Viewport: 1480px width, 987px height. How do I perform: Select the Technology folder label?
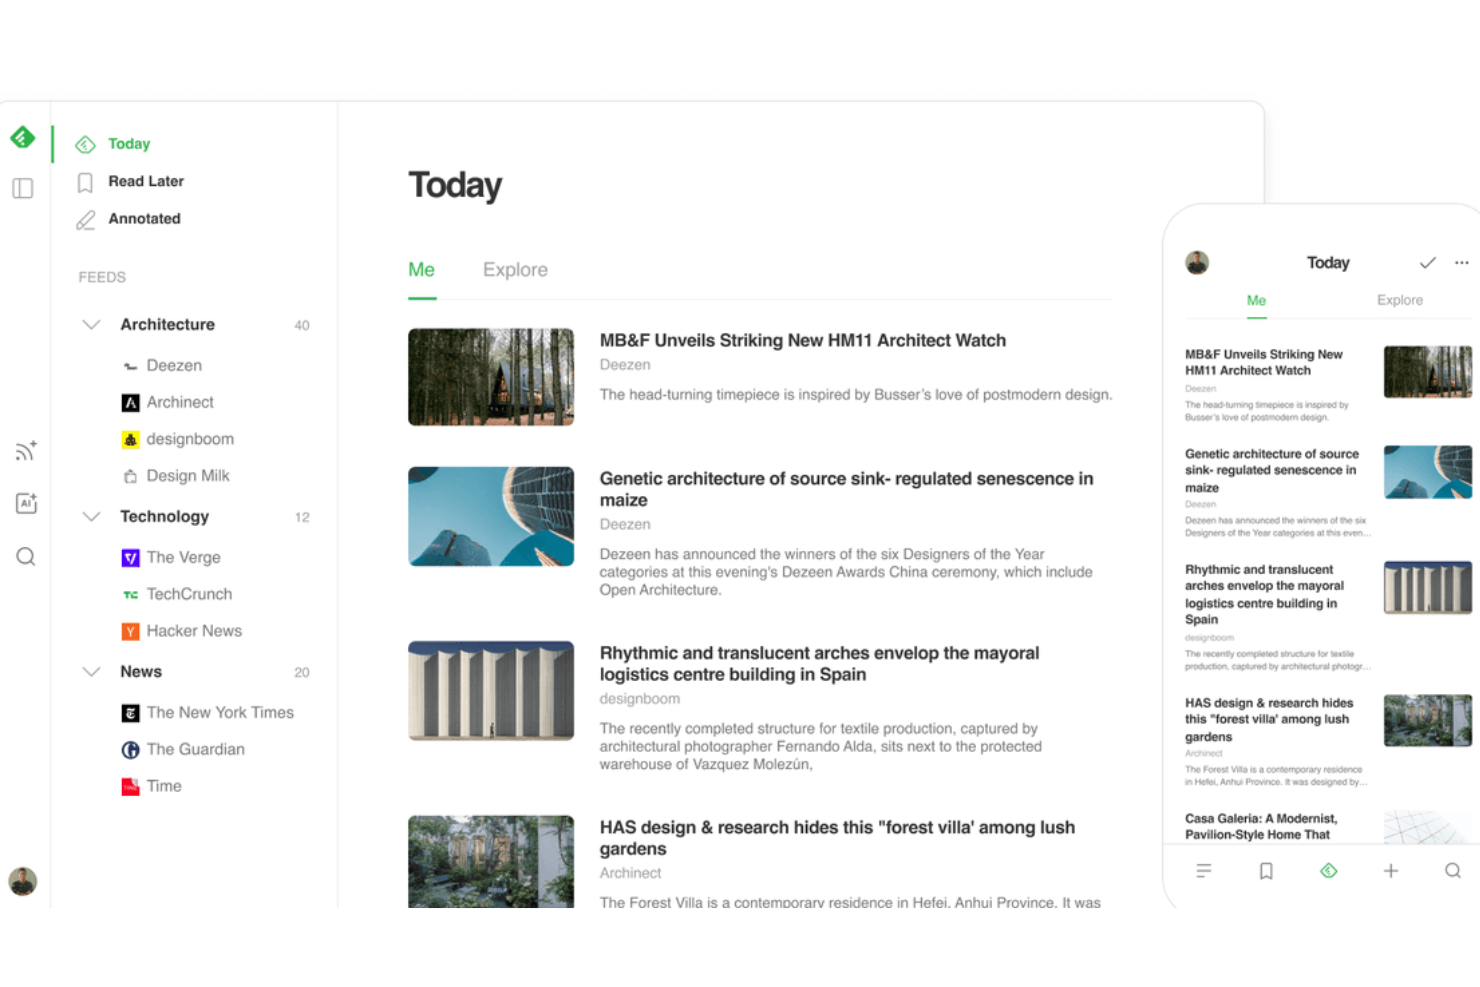164,517
